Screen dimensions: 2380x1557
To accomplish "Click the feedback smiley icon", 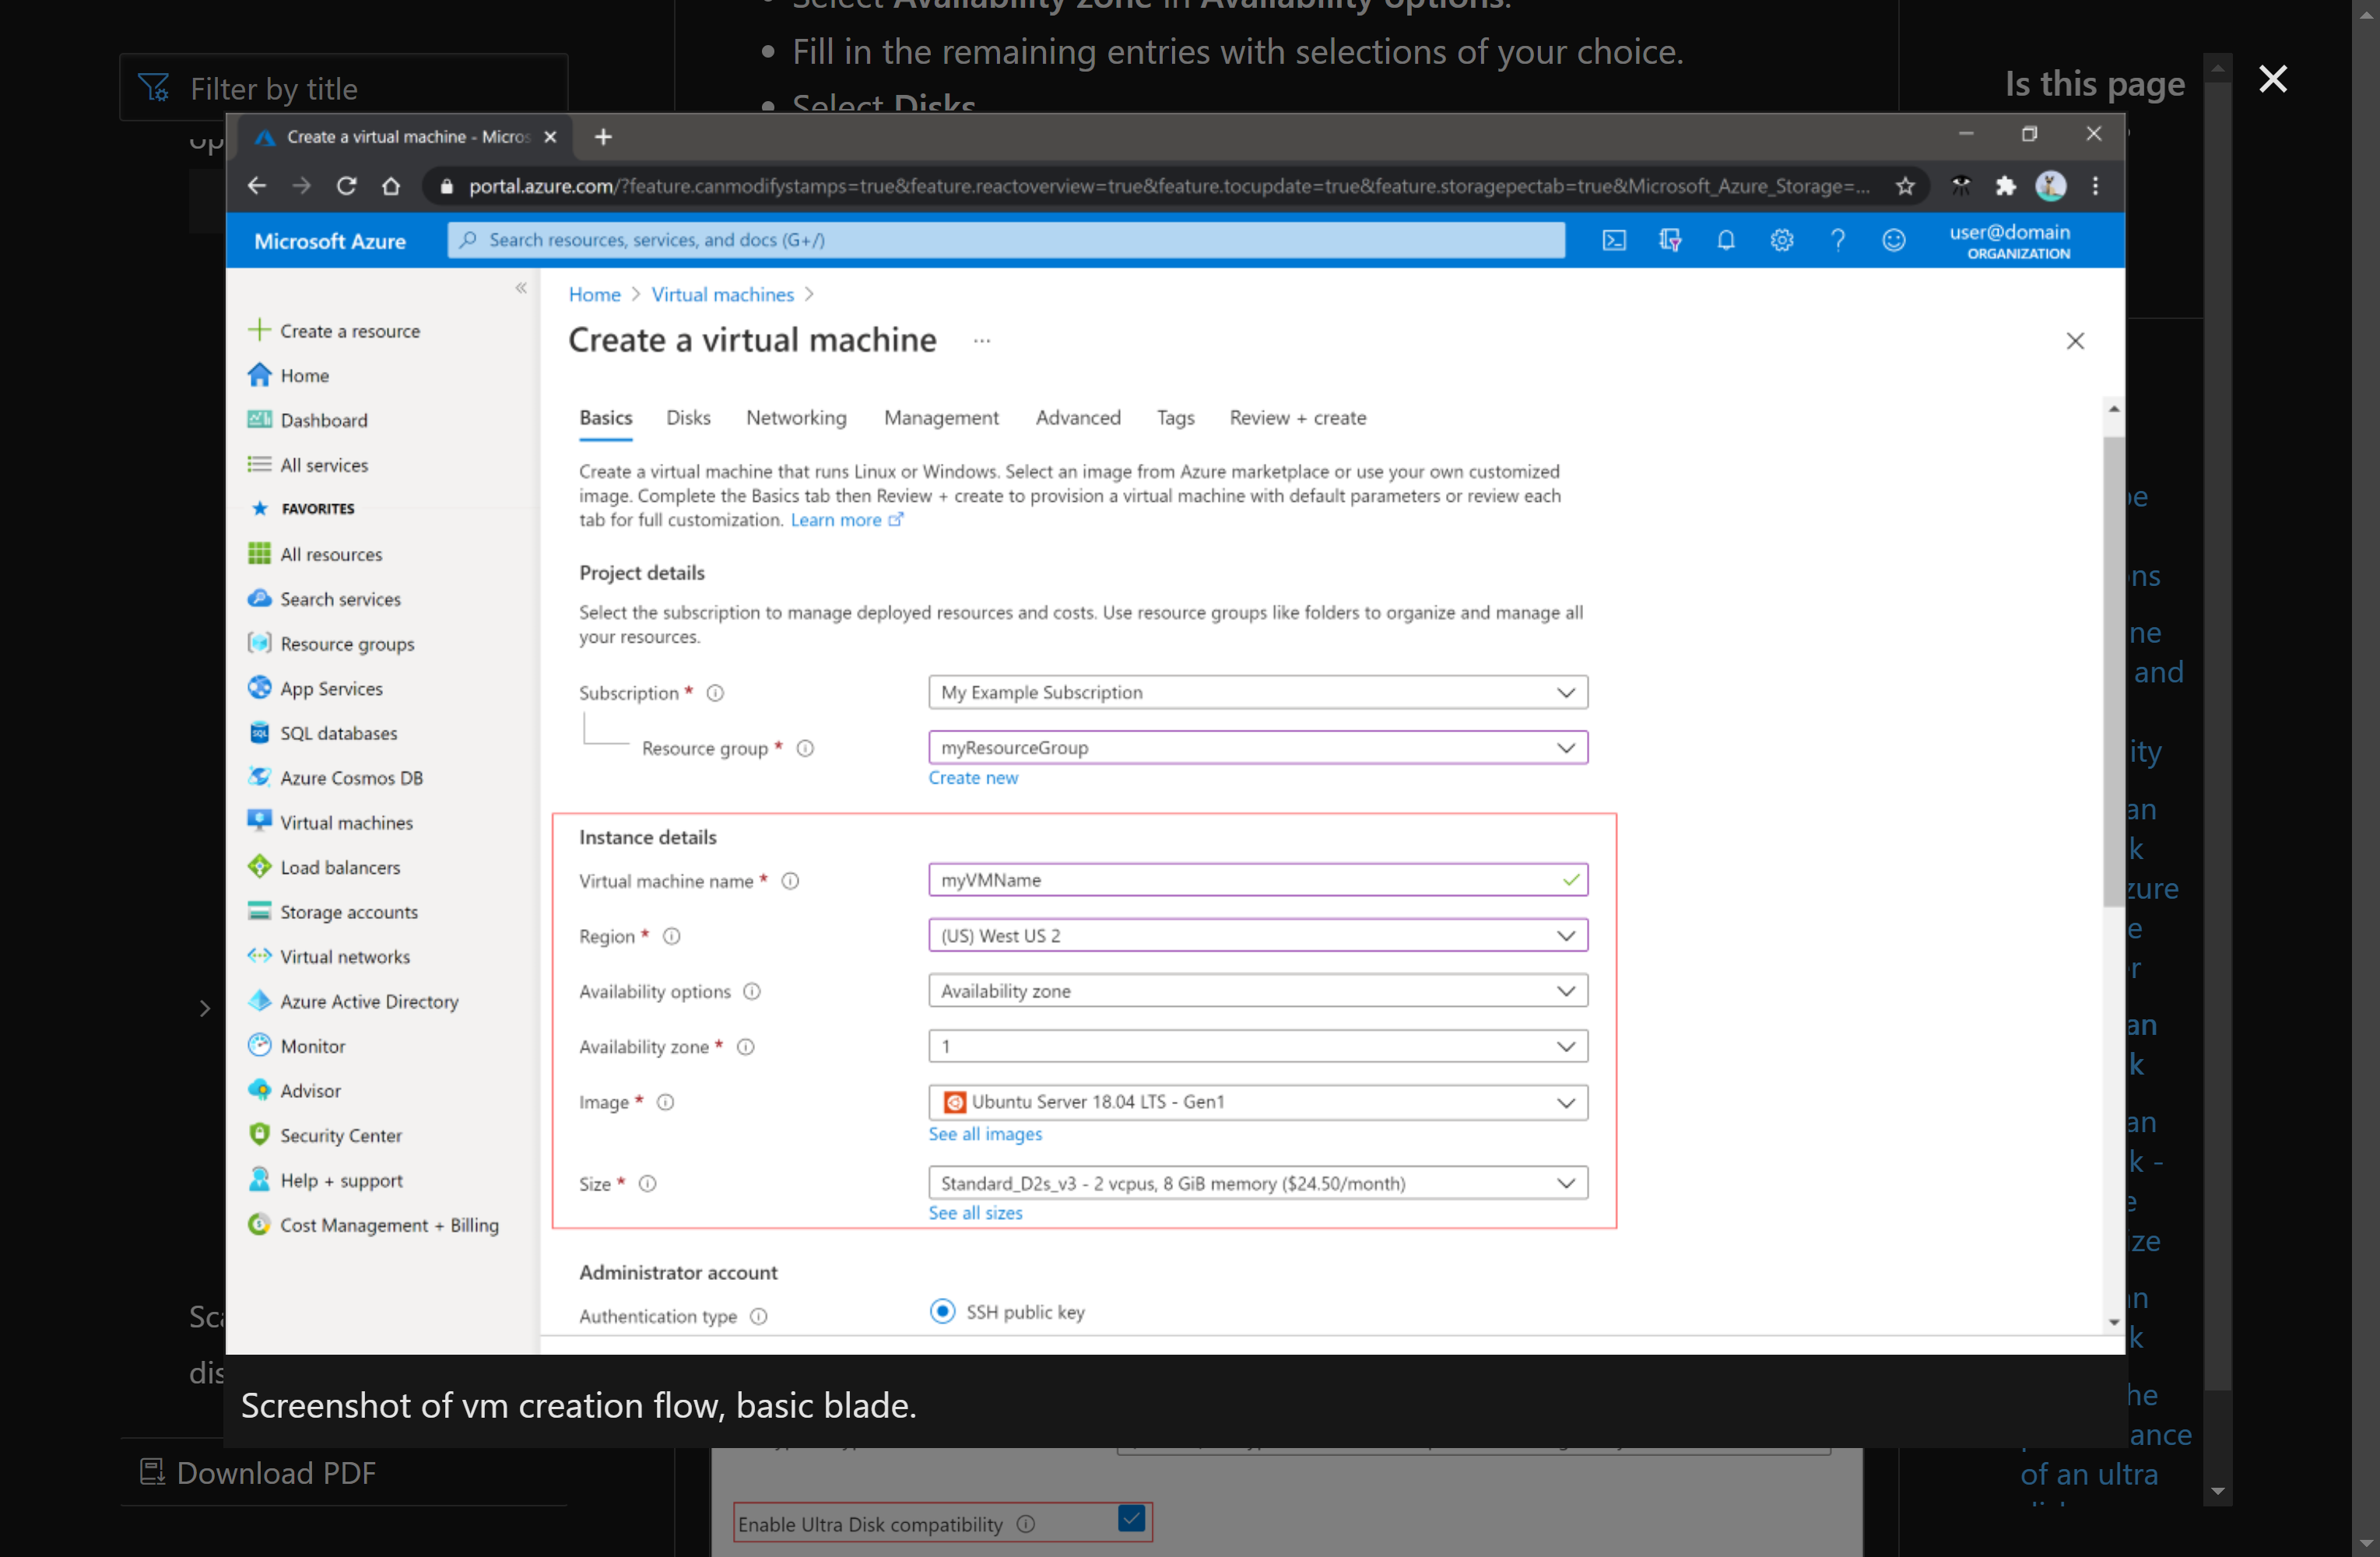I will [x=1893, y=240].
